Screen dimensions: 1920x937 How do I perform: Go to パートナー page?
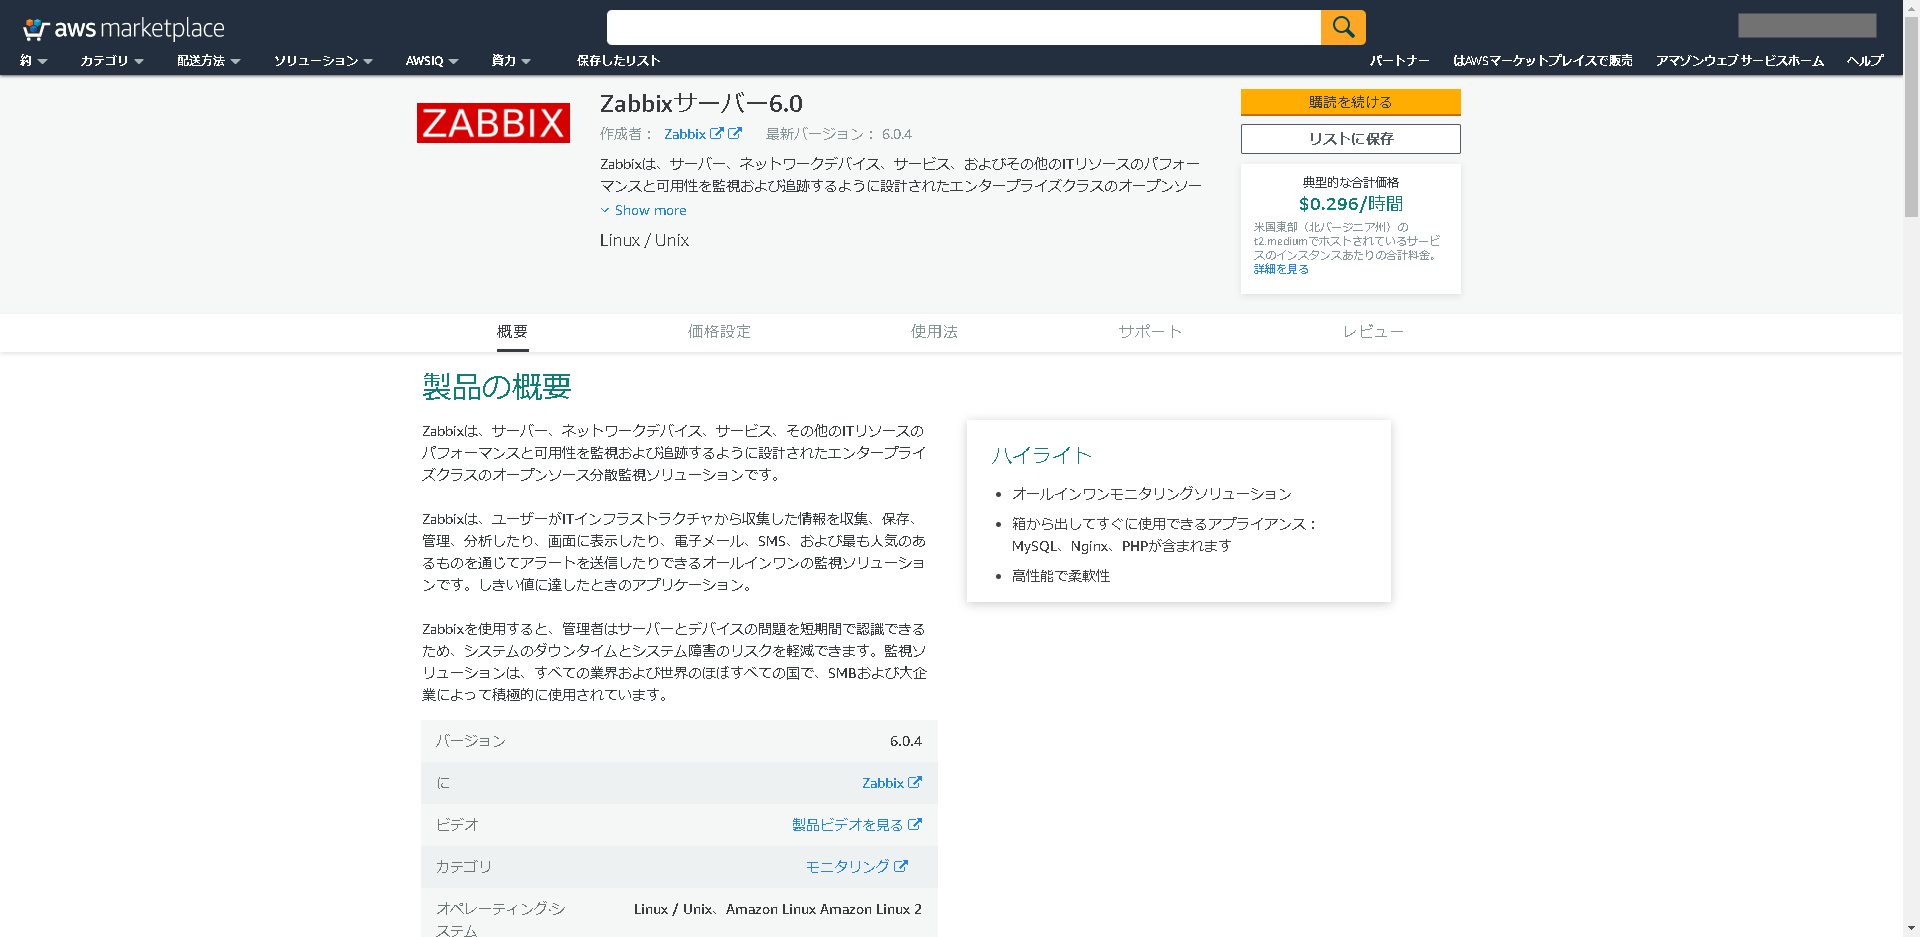[1399, 61]
